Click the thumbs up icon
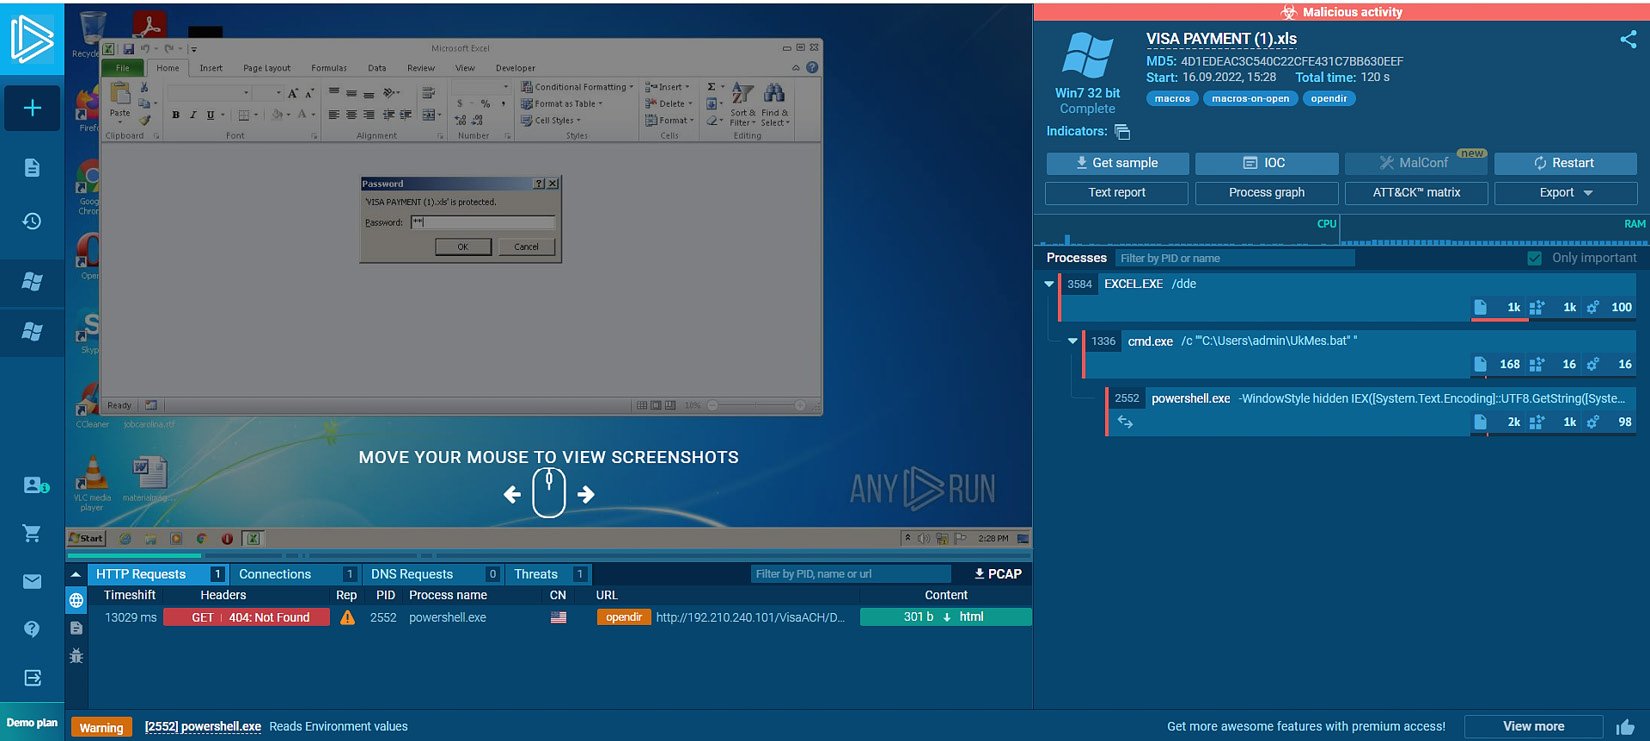The height and width of the screenshot is (741, 1650). tap(1625, 727)
